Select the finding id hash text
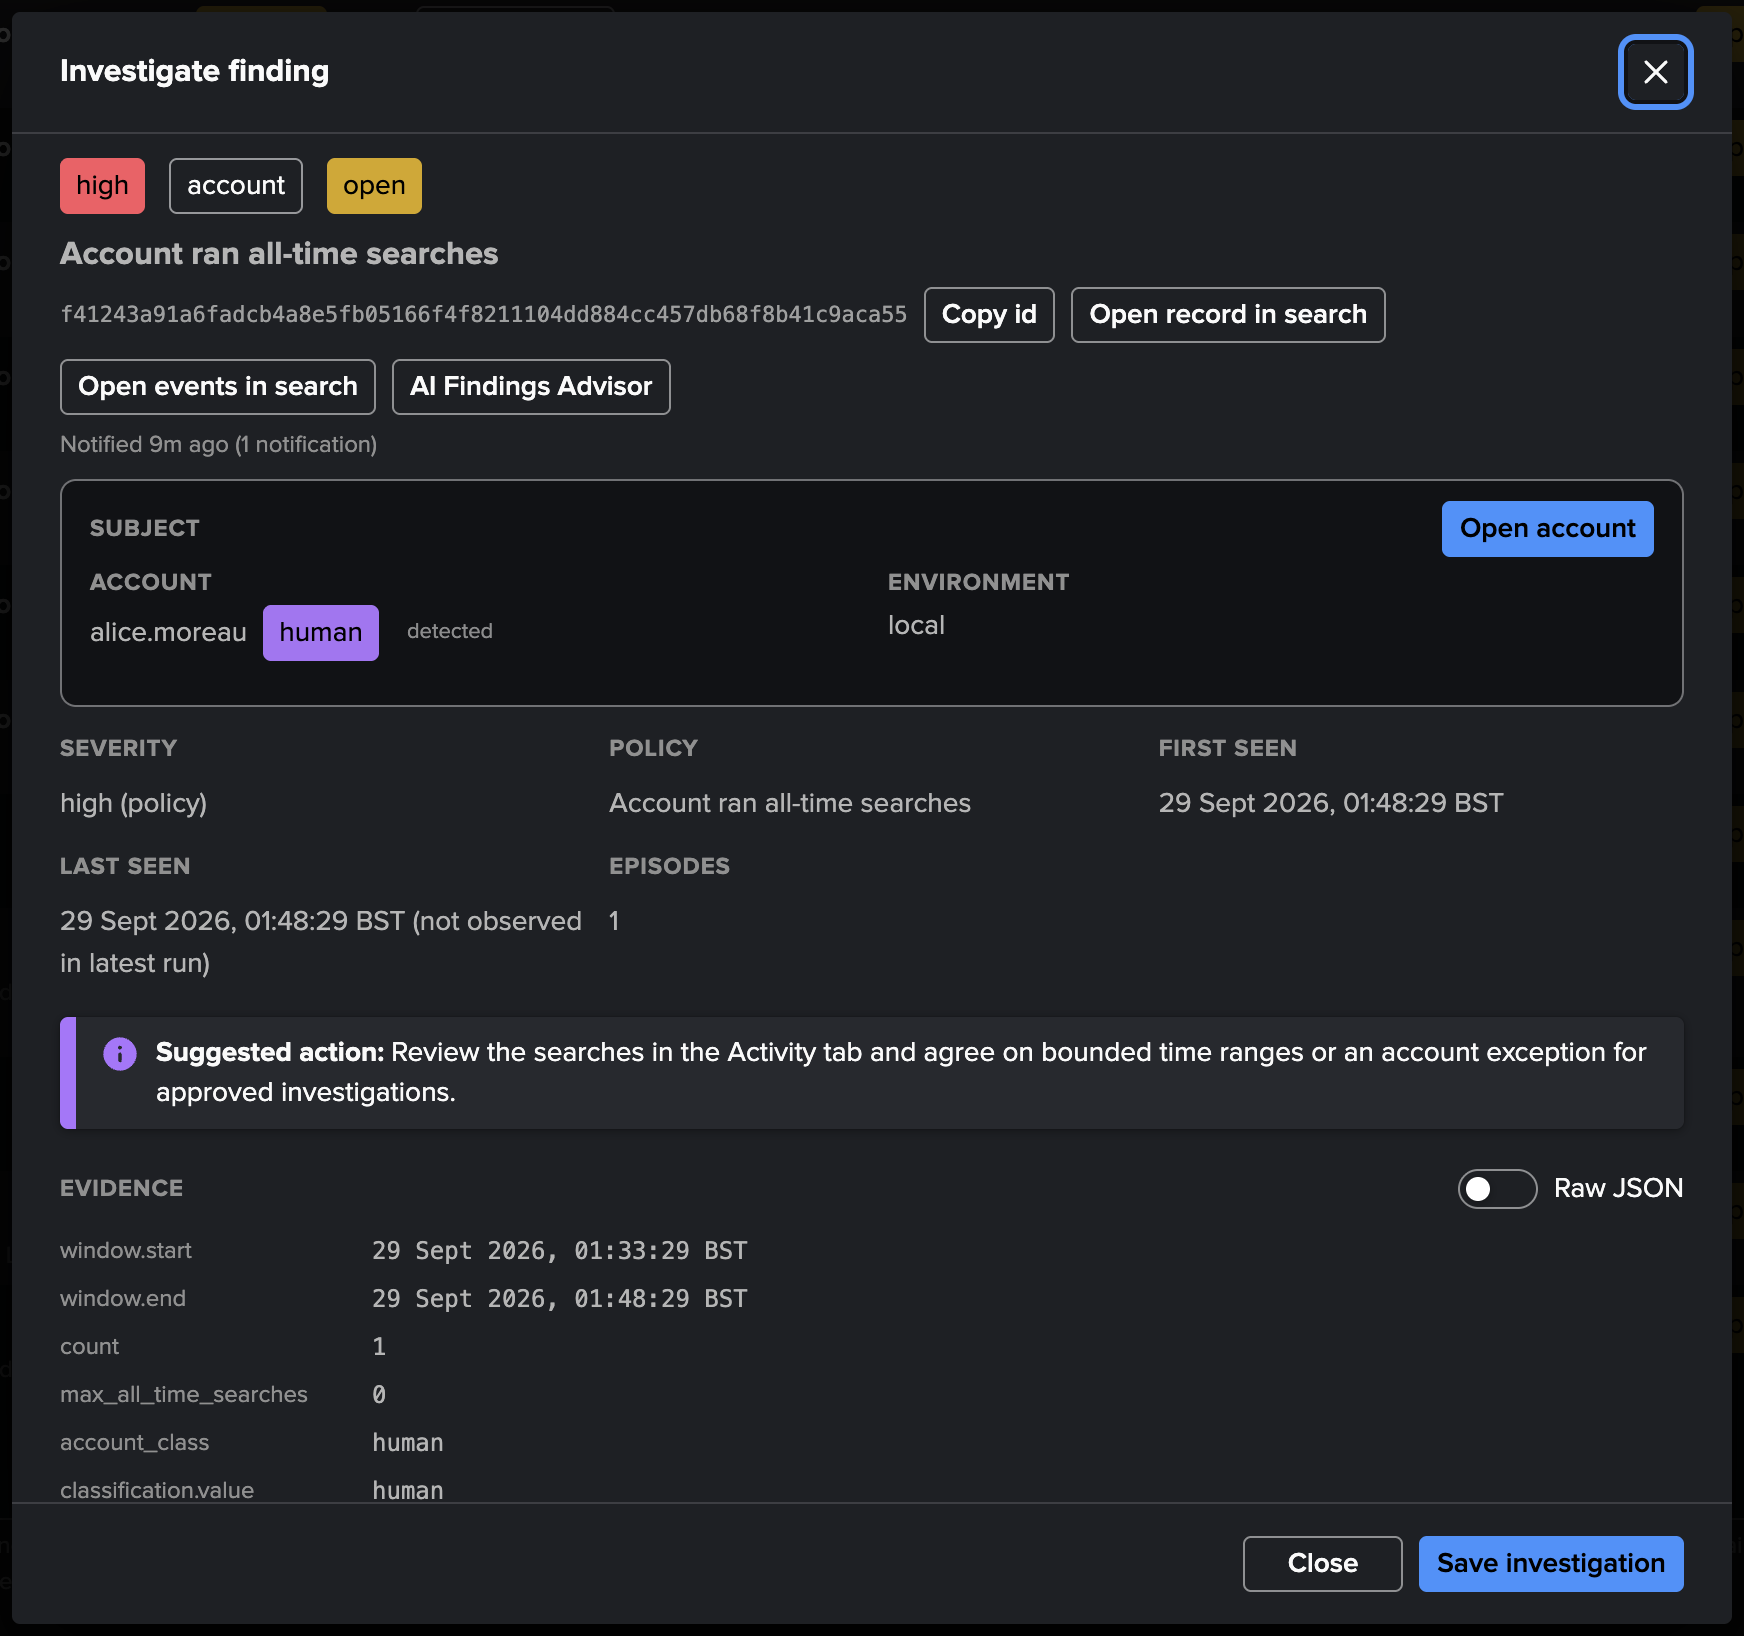The height and width of the screenshot is (1636, 1744). tap(483, 315)
